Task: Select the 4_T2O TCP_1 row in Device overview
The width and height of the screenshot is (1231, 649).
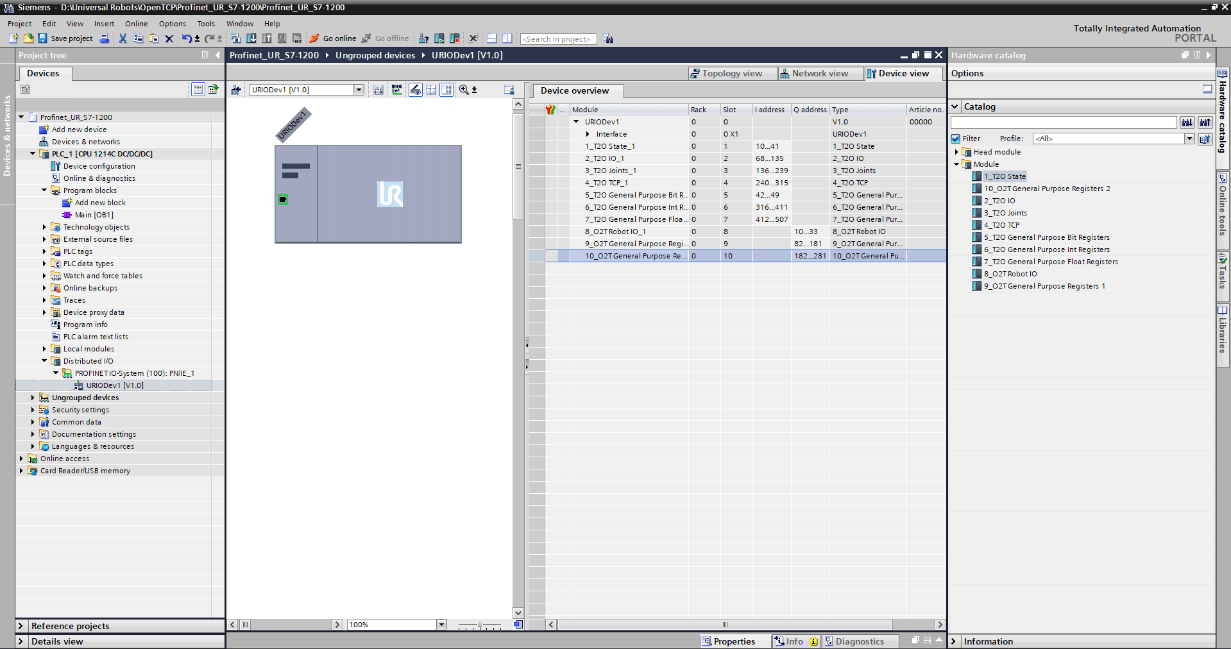Action: [x=737, y=182]
